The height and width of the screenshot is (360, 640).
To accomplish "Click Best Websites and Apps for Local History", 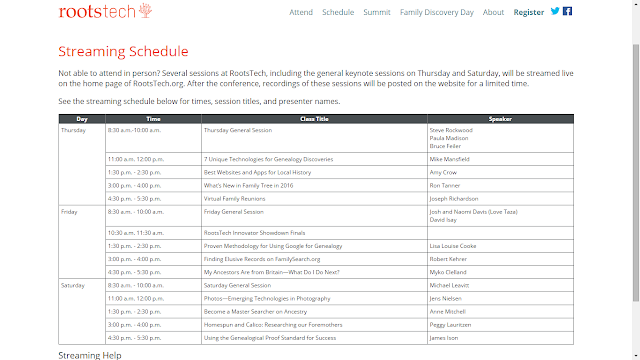I will (x=258, y=172).
